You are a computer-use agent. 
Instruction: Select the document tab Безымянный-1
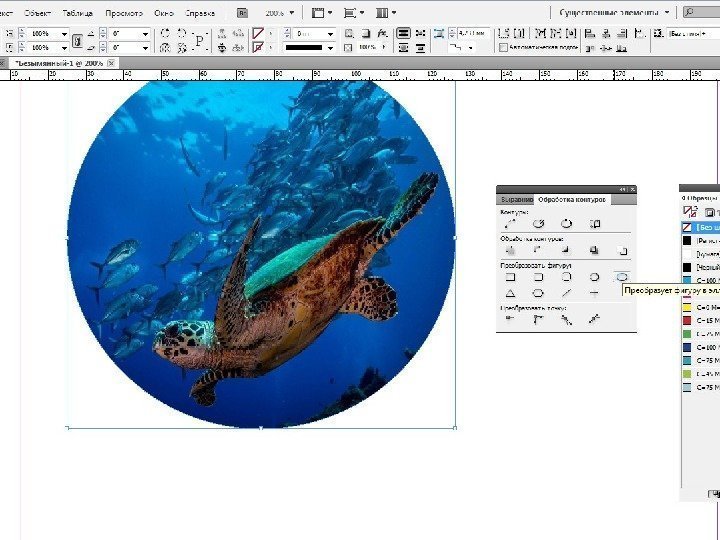[x=58, y=62]
